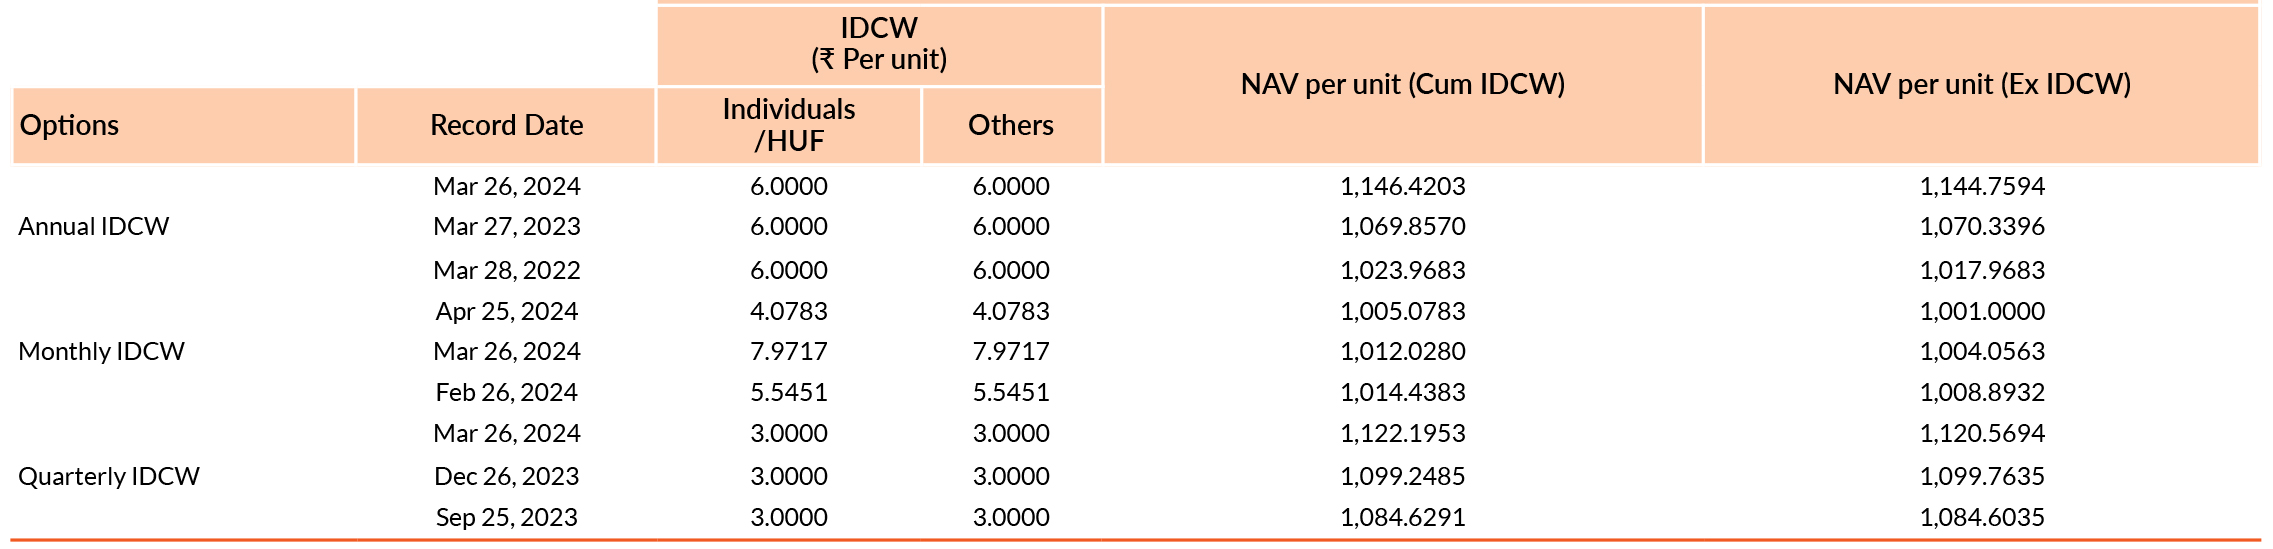
Task: Select the Record Date column header
Action: [x=506, y=126]
